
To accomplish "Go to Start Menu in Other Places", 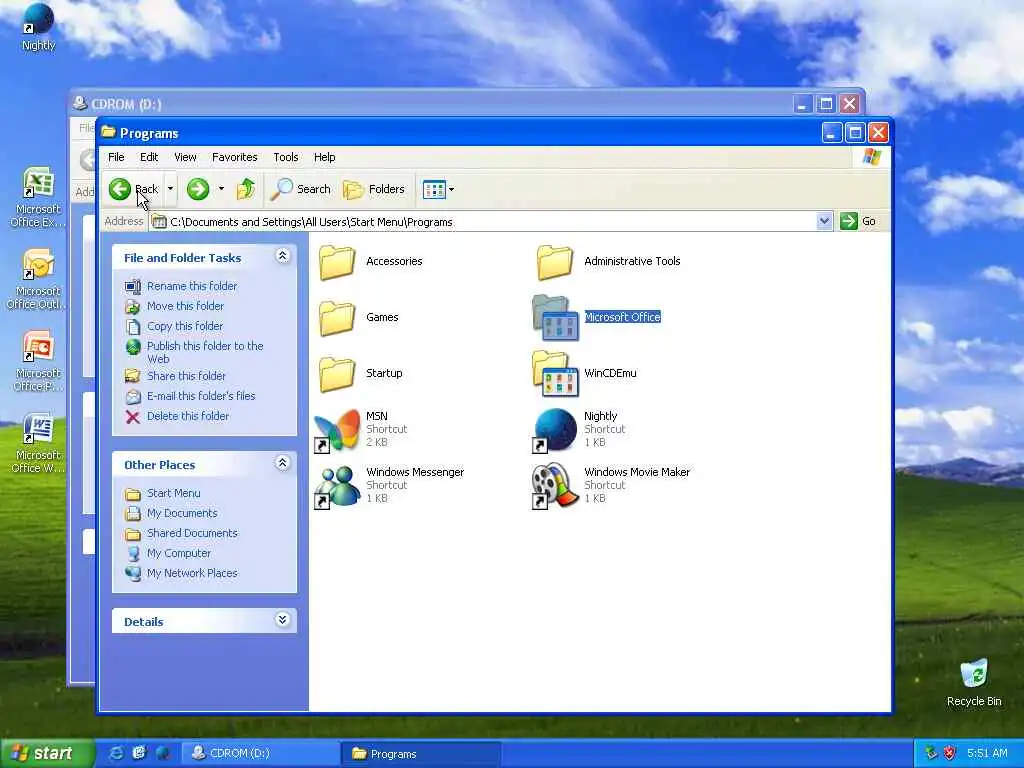I will [174, 493].
